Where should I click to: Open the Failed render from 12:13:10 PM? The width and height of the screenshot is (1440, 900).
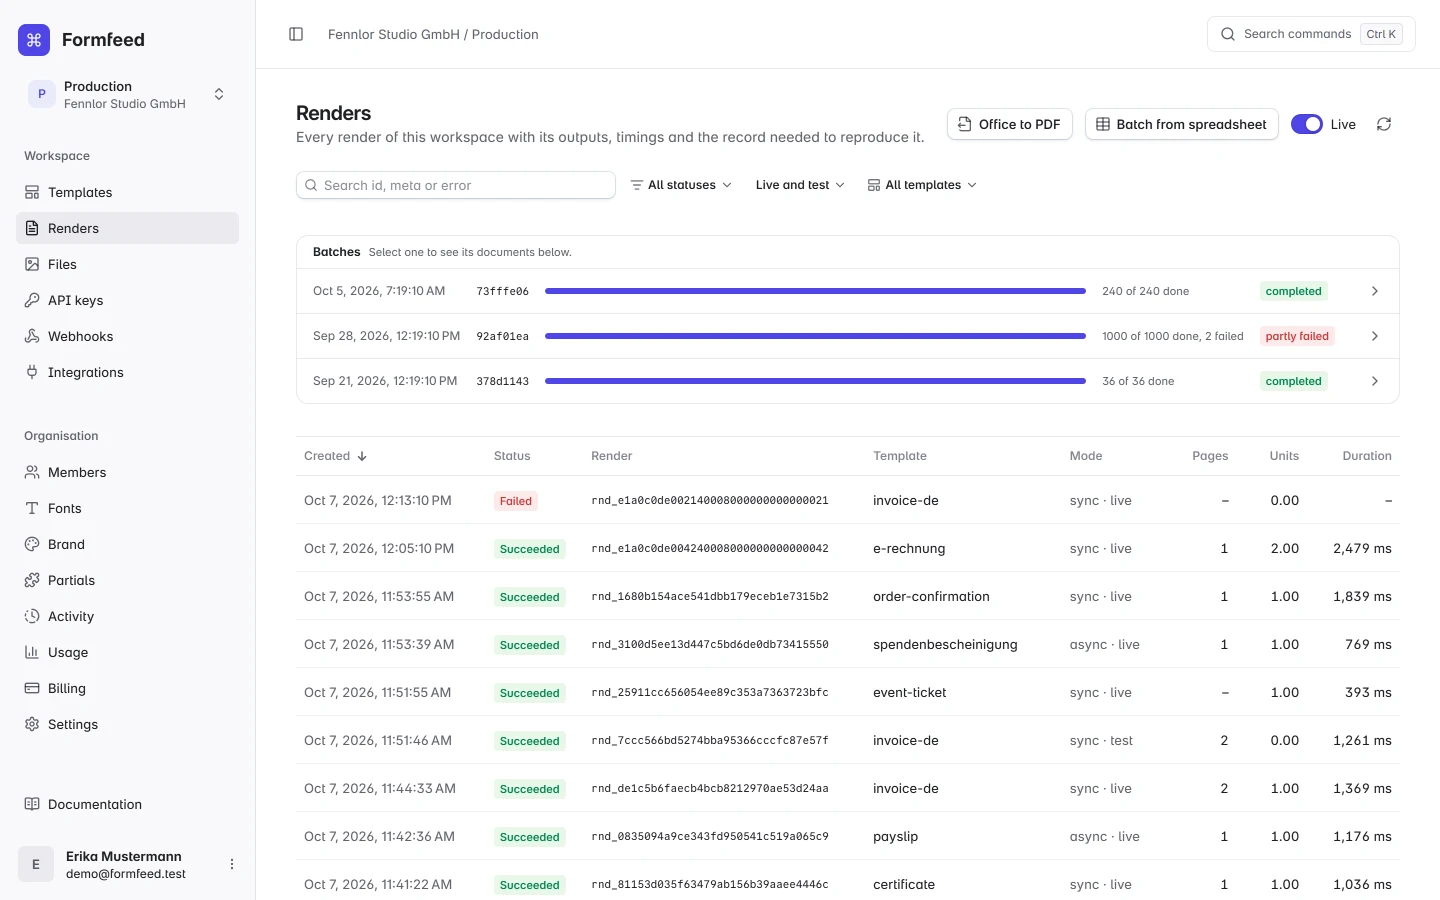click(848, 500)
